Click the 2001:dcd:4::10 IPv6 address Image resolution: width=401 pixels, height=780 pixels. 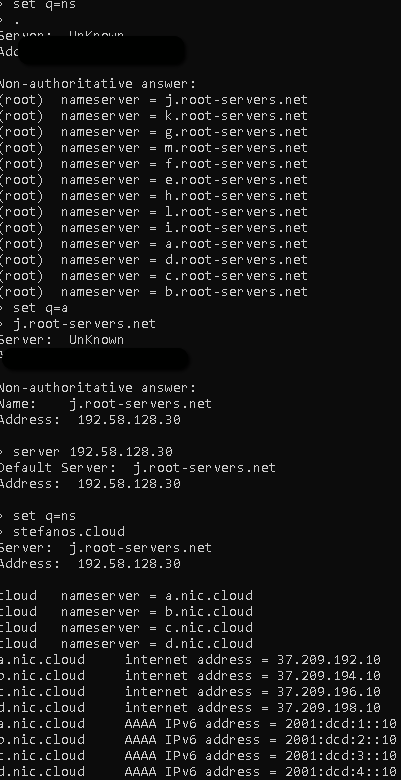click(x=341, y=772)
